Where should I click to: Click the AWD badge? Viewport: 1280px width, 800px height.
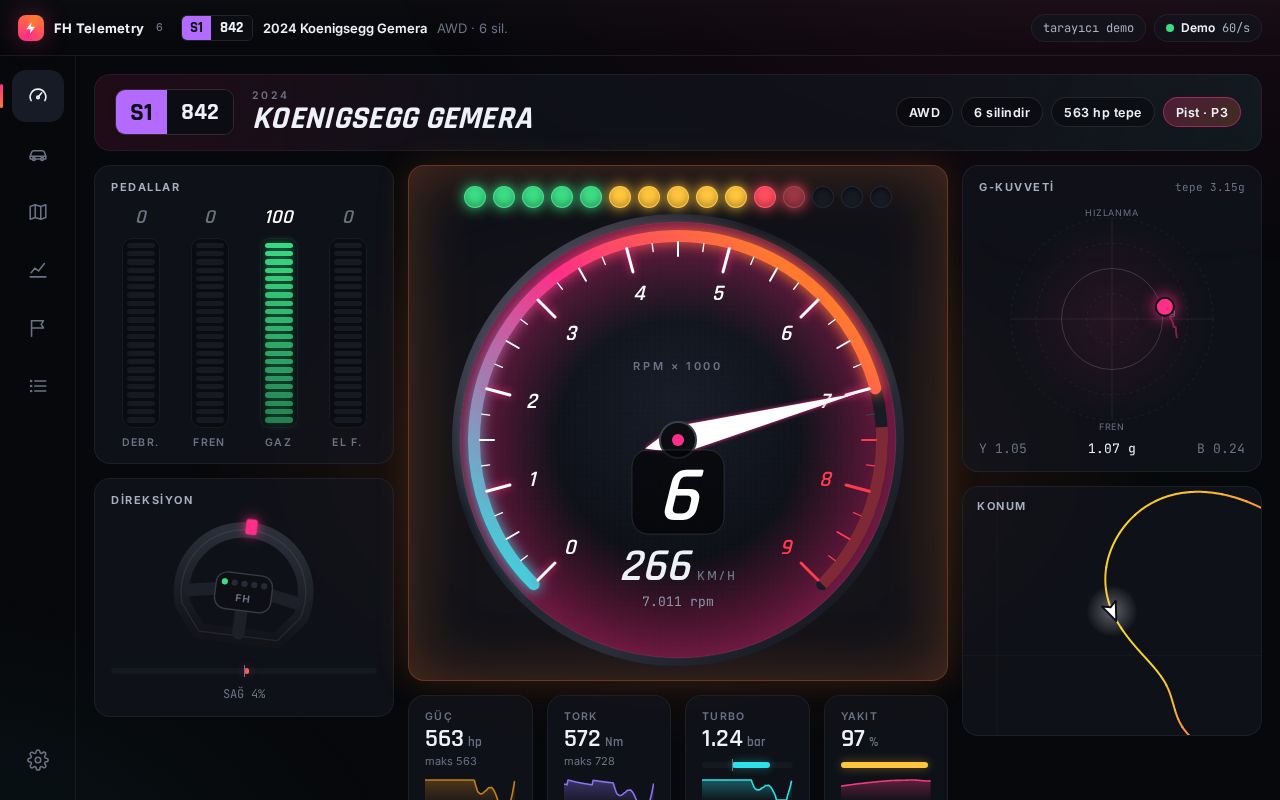924,112
